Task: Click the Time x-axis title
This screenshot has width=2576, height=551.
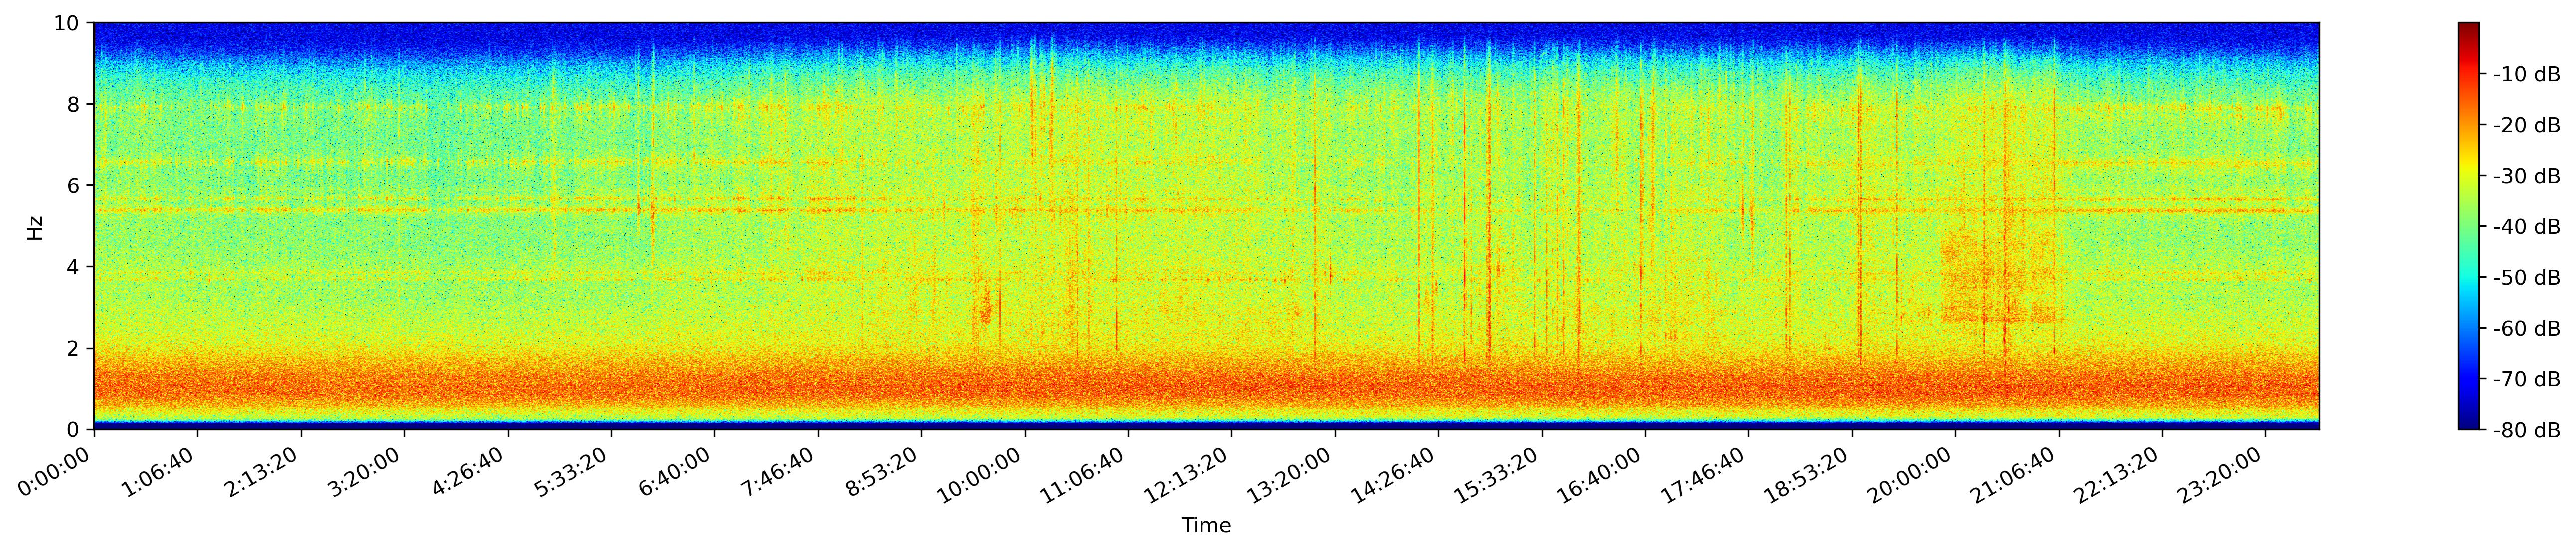Action: coord(1206,525)
